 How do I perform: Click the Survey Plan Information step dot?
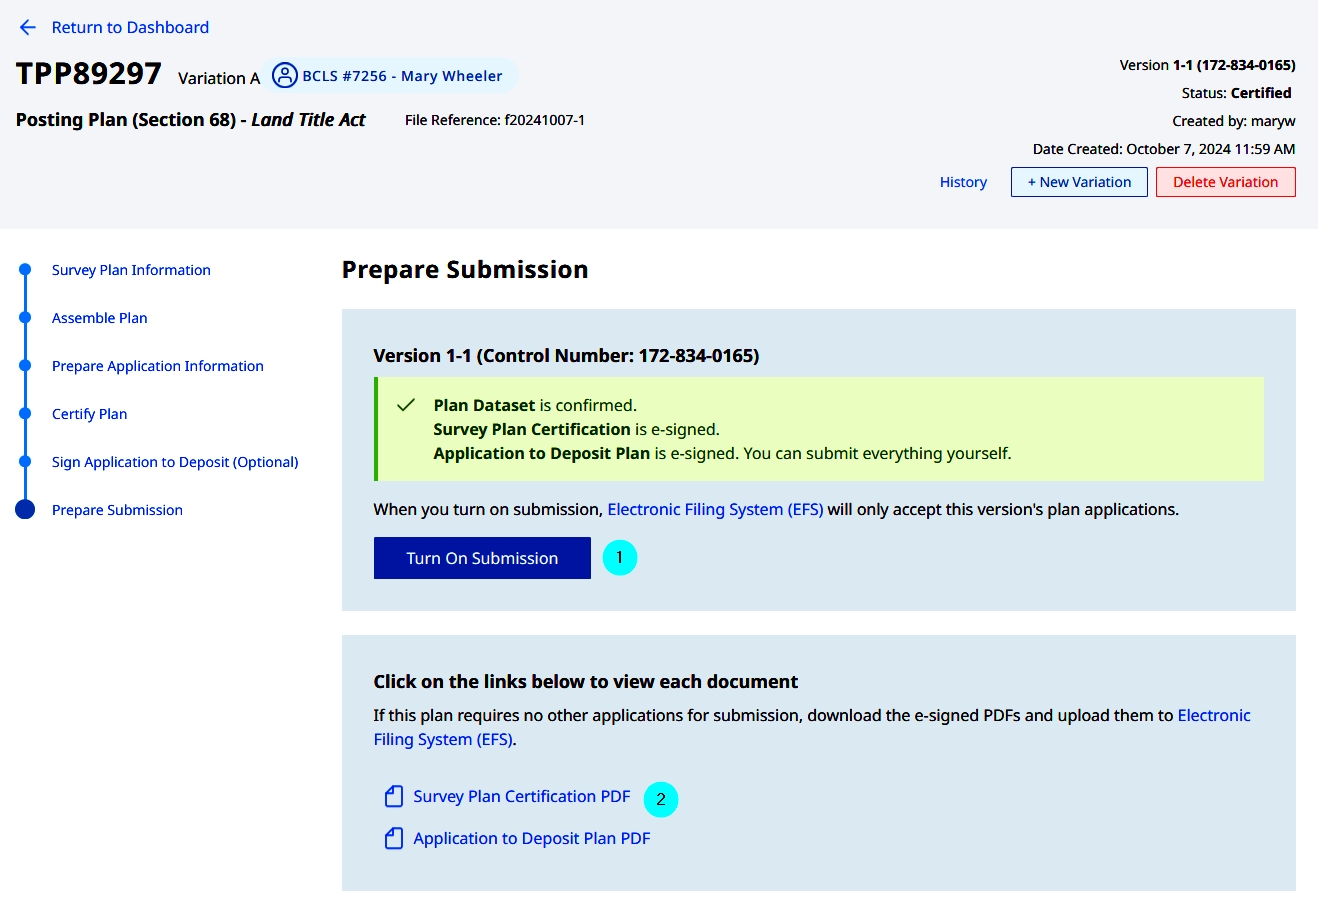25,270
